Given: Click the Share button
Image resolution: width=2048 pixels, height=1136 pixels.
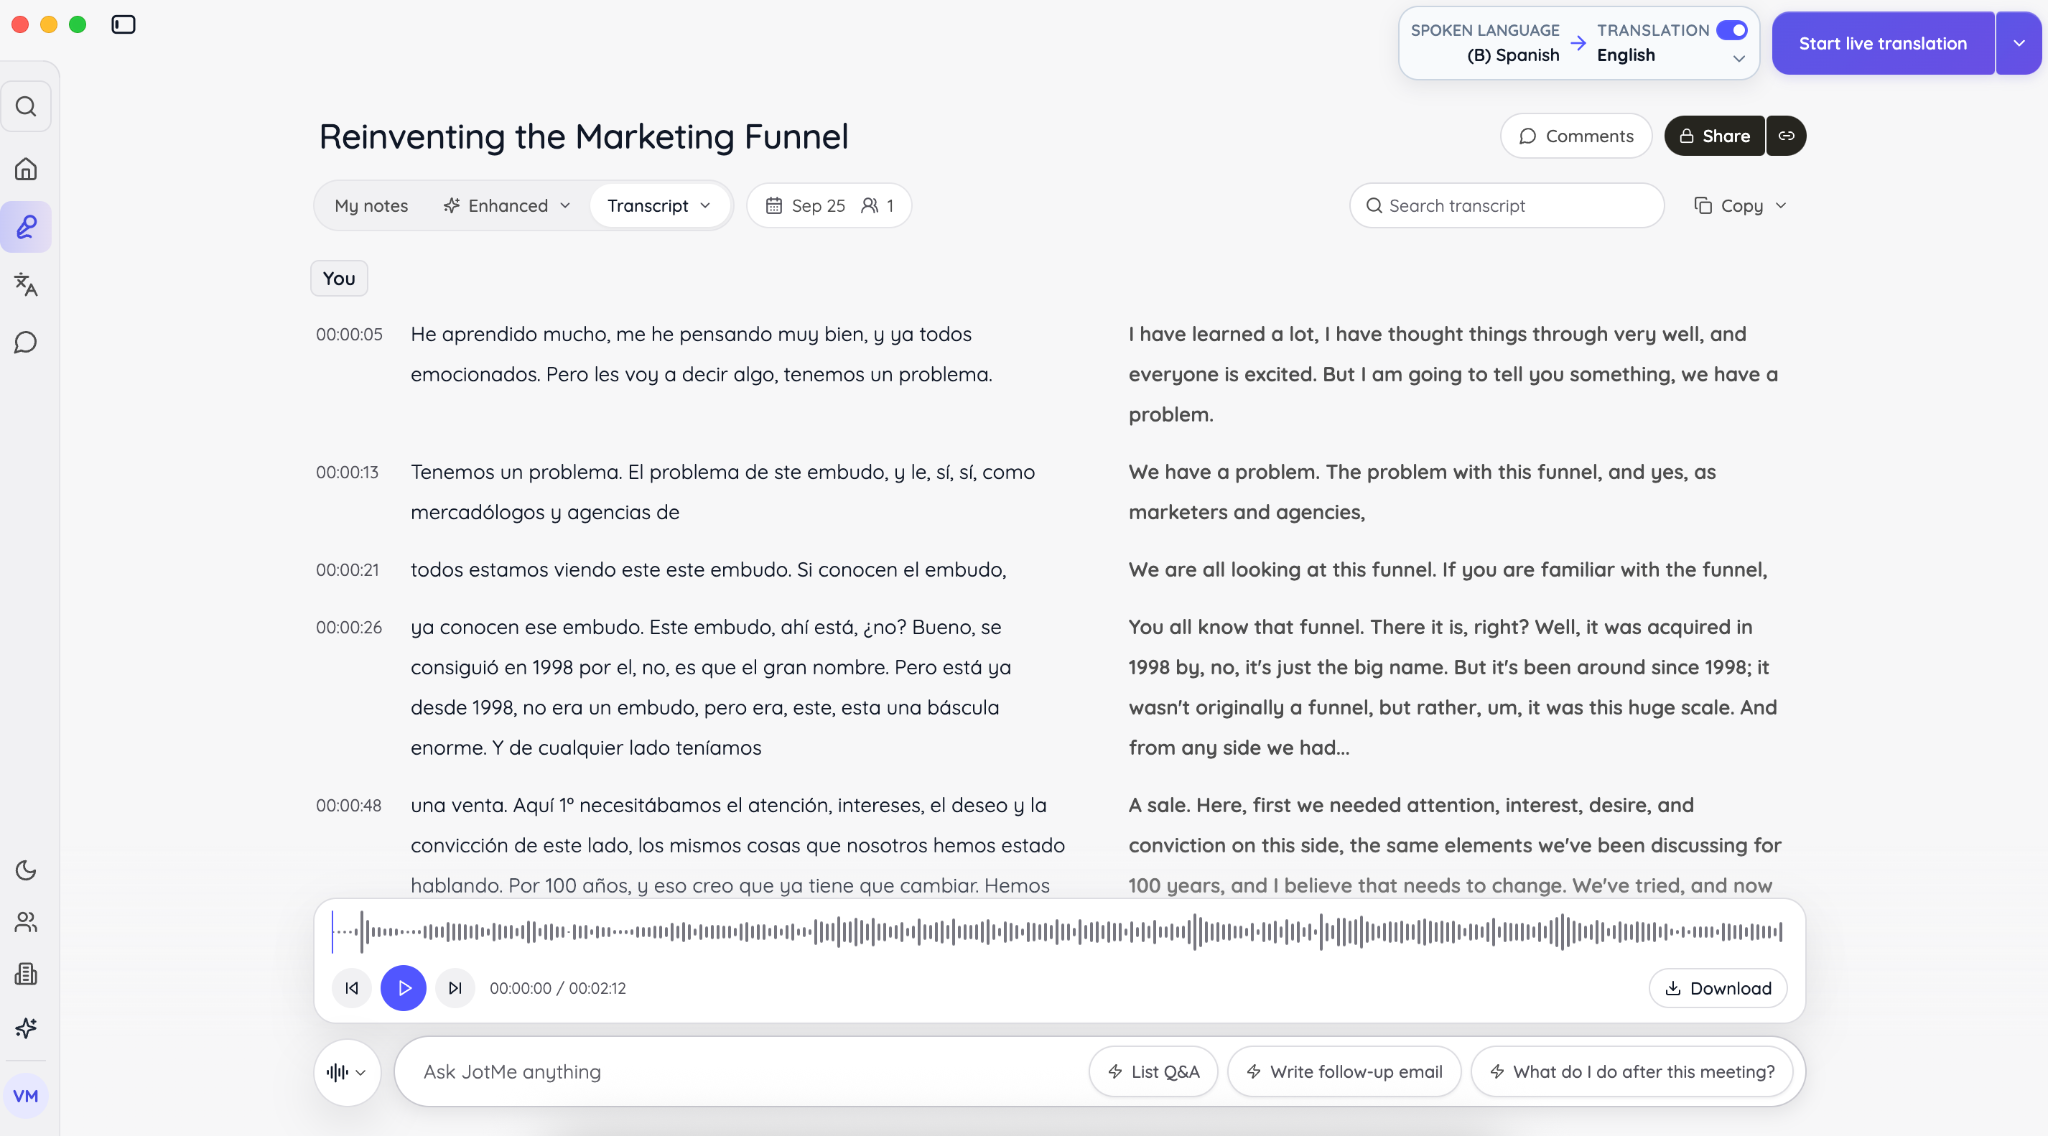Looking at the screenshot, I should coord(1714,136).
